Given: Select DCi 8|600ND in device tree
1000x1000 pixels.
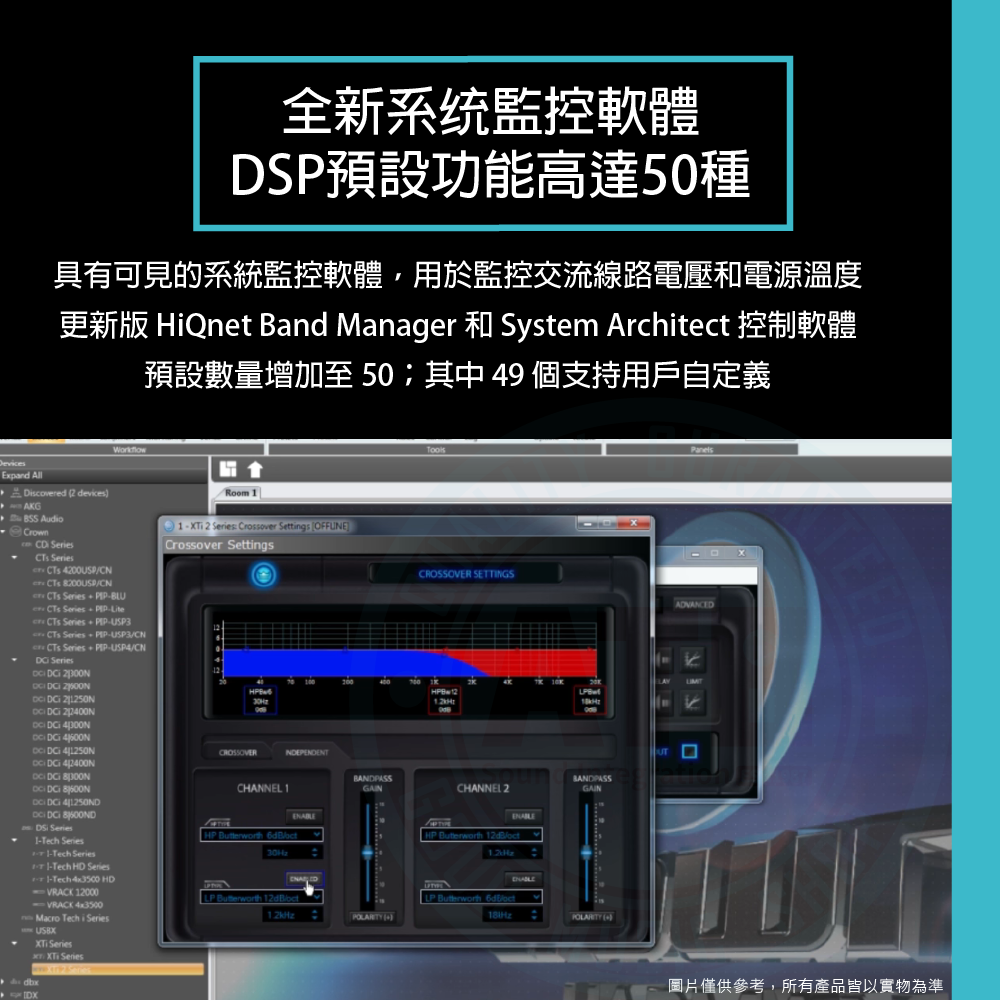Looking at the screenshot, I should [71, 815].
